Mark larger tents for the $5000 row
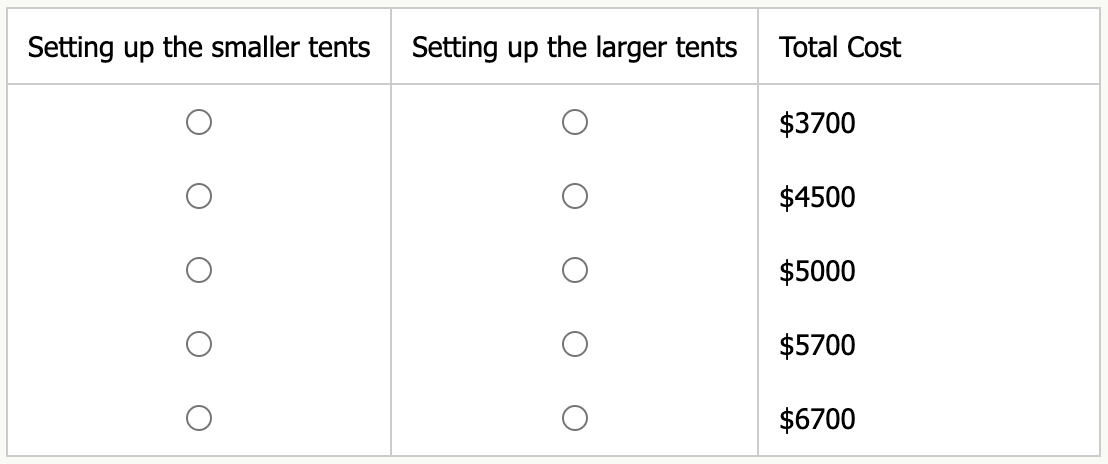This screenshot has height=464, width=1108. 574,270
